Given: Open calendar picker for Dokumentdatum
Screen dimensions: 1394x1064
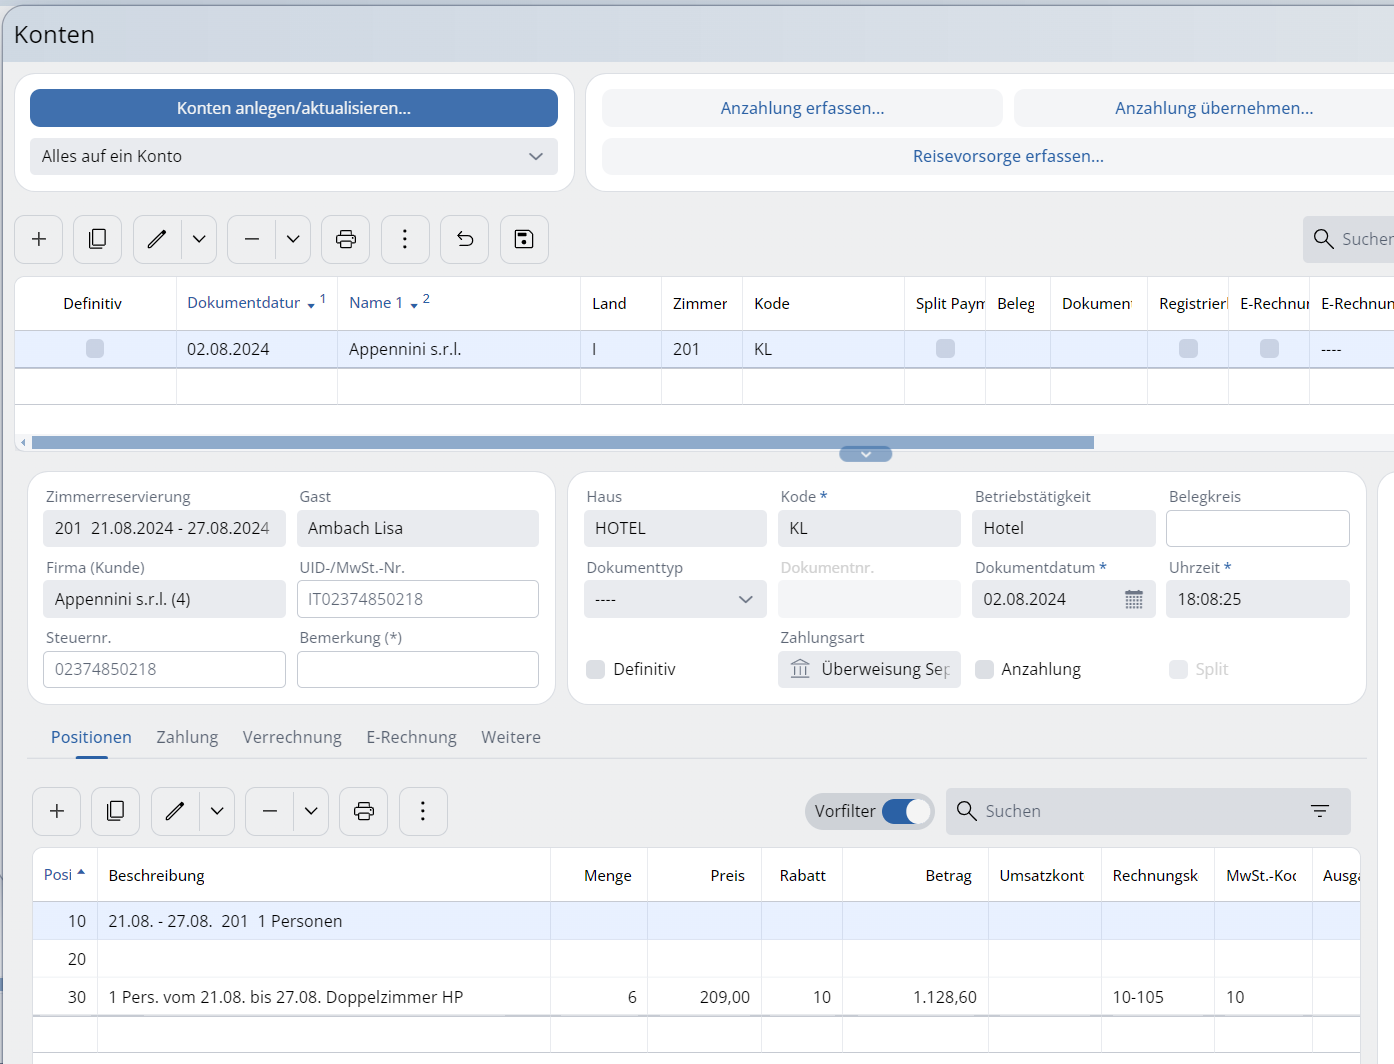Looking at the screenshot, I should click(1133, 599).
